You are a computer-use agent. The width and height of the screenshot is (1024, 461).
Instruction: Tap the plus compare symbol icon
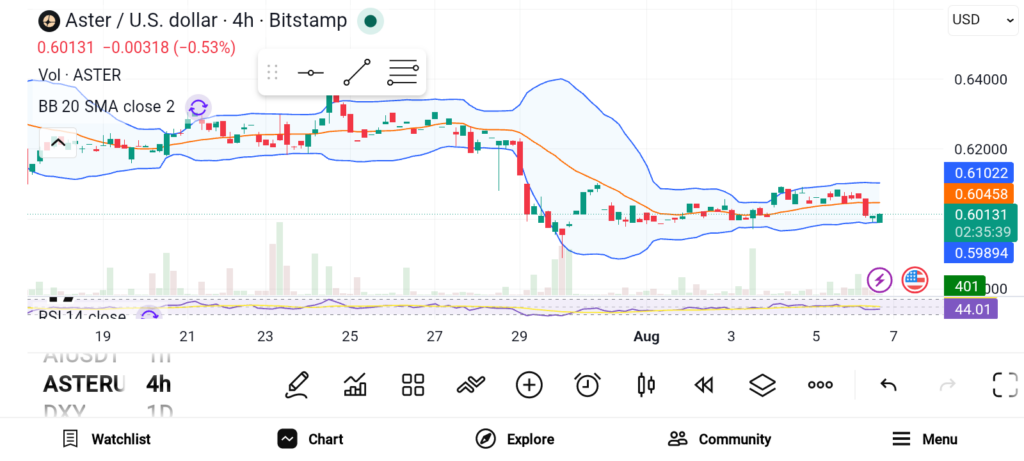point(529,385)
